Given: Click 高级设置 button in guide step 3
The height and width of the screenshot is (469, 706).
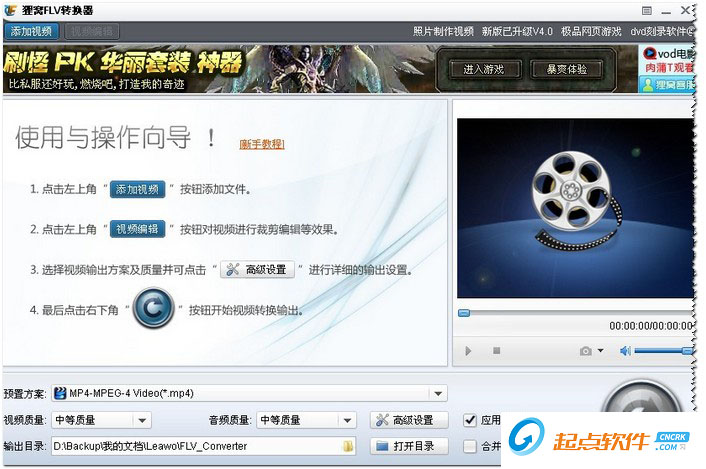Looking at the screenshot, I should [x=257, y=270].
